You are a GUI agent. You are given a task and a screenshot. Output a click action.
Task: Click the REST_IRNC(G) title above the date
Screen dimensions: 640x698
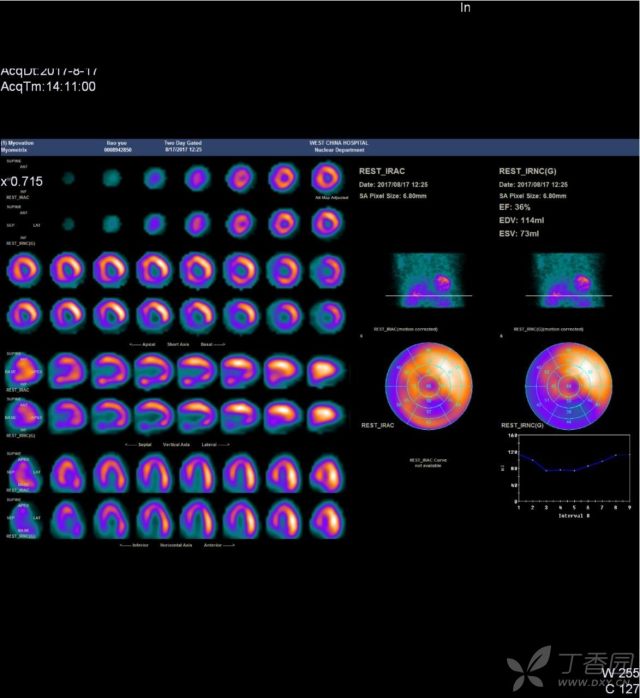tap(527, 171)
